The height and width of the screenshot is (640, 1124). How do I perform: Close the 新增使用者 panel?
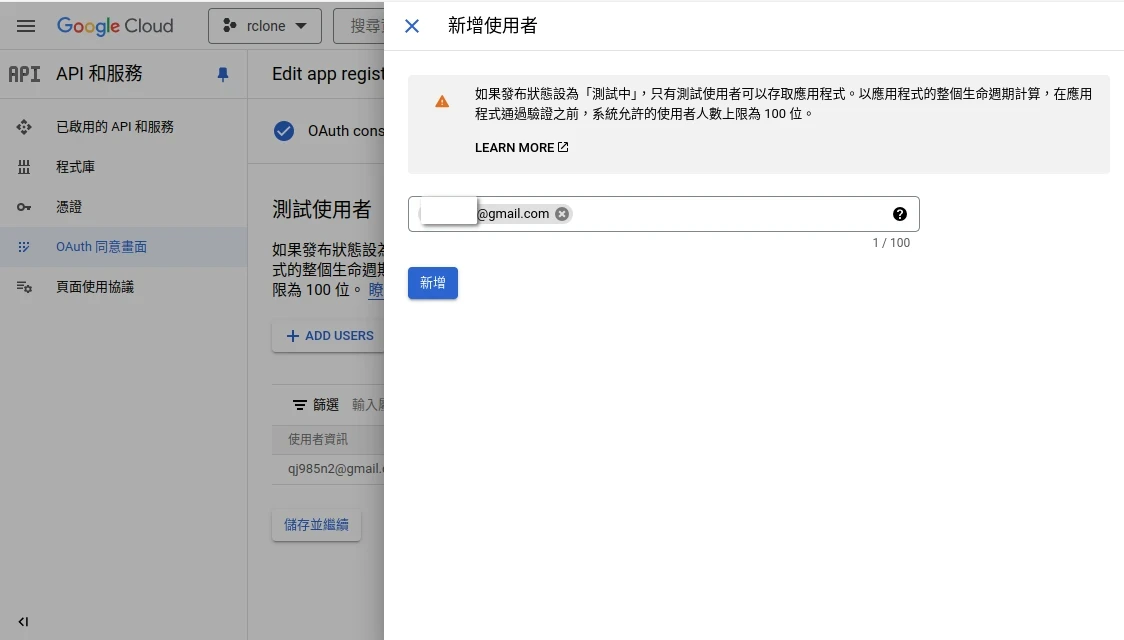(x=412, y=26)
